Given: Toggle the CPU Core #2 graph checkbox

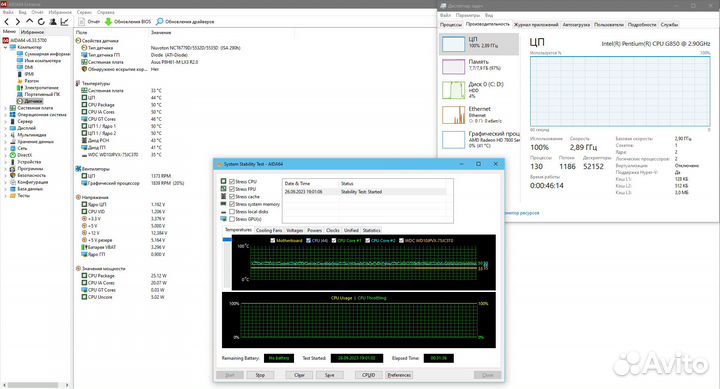Looking at the screenshot, I should click(x=368, y=240).
